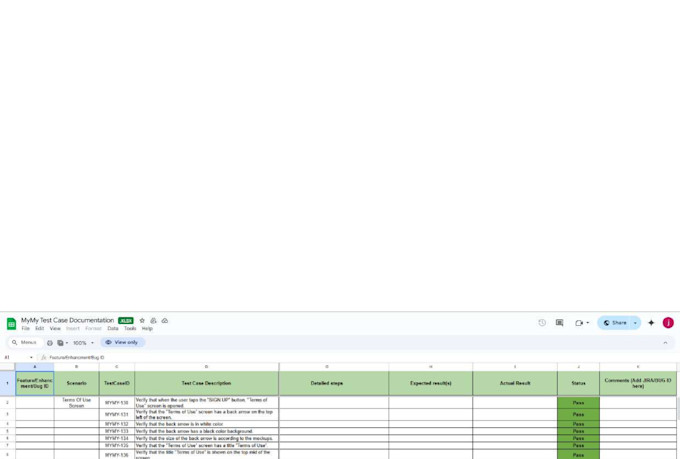Select column D header
This screenshot has height=459, width=680.
pos(206,367)
